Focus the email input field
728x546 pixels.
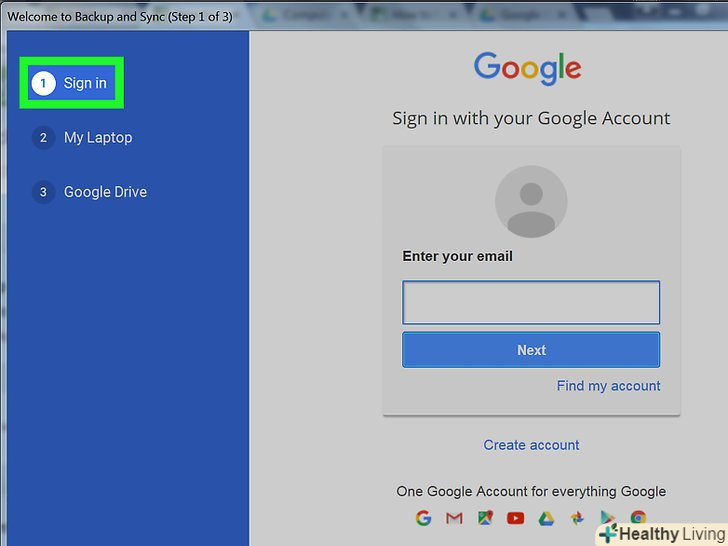(x=531, y=302)
